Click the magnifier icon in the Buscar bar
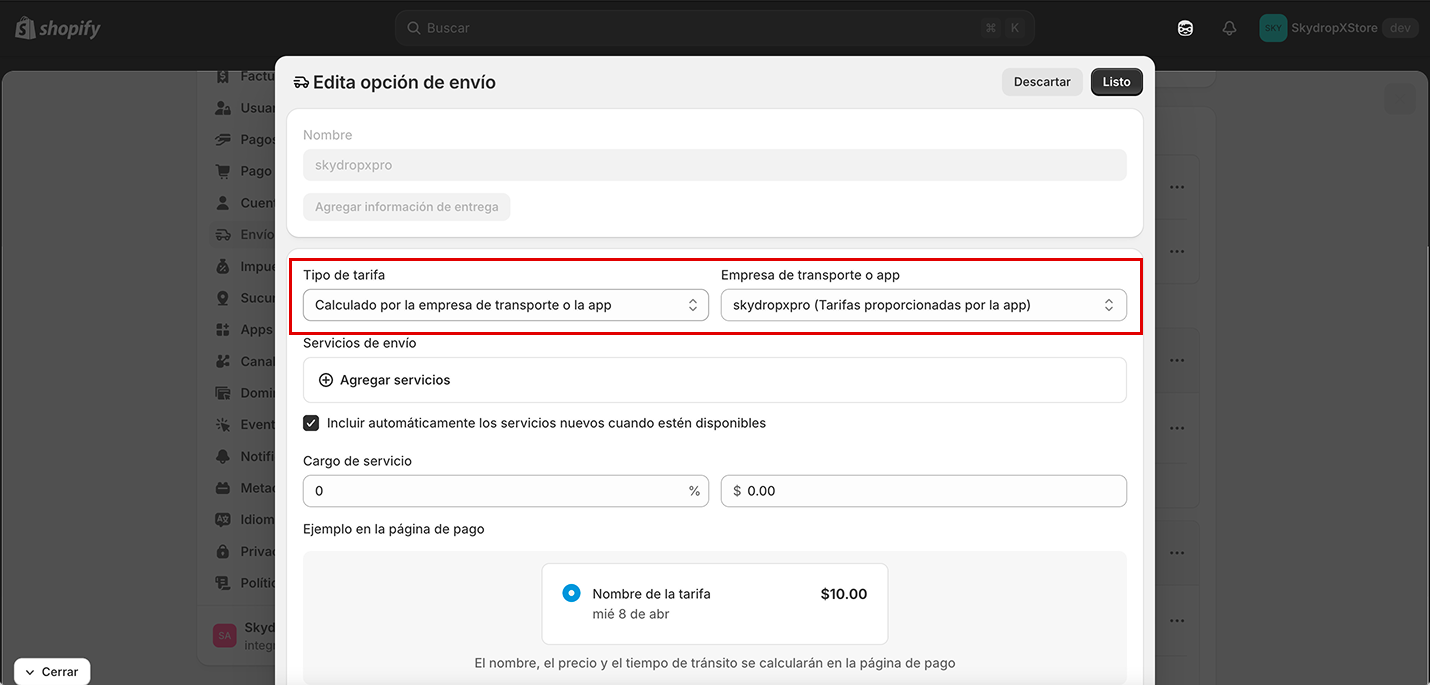This screenshot has width=1430, height=685. coord(413,28)
